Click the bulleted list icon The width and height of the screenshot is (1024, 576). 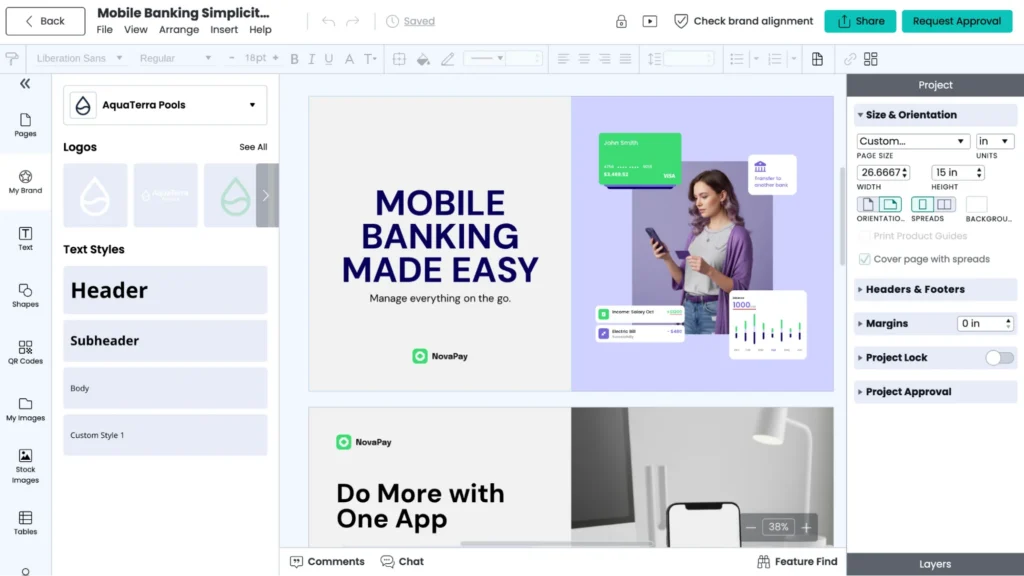tap(737, 59)
